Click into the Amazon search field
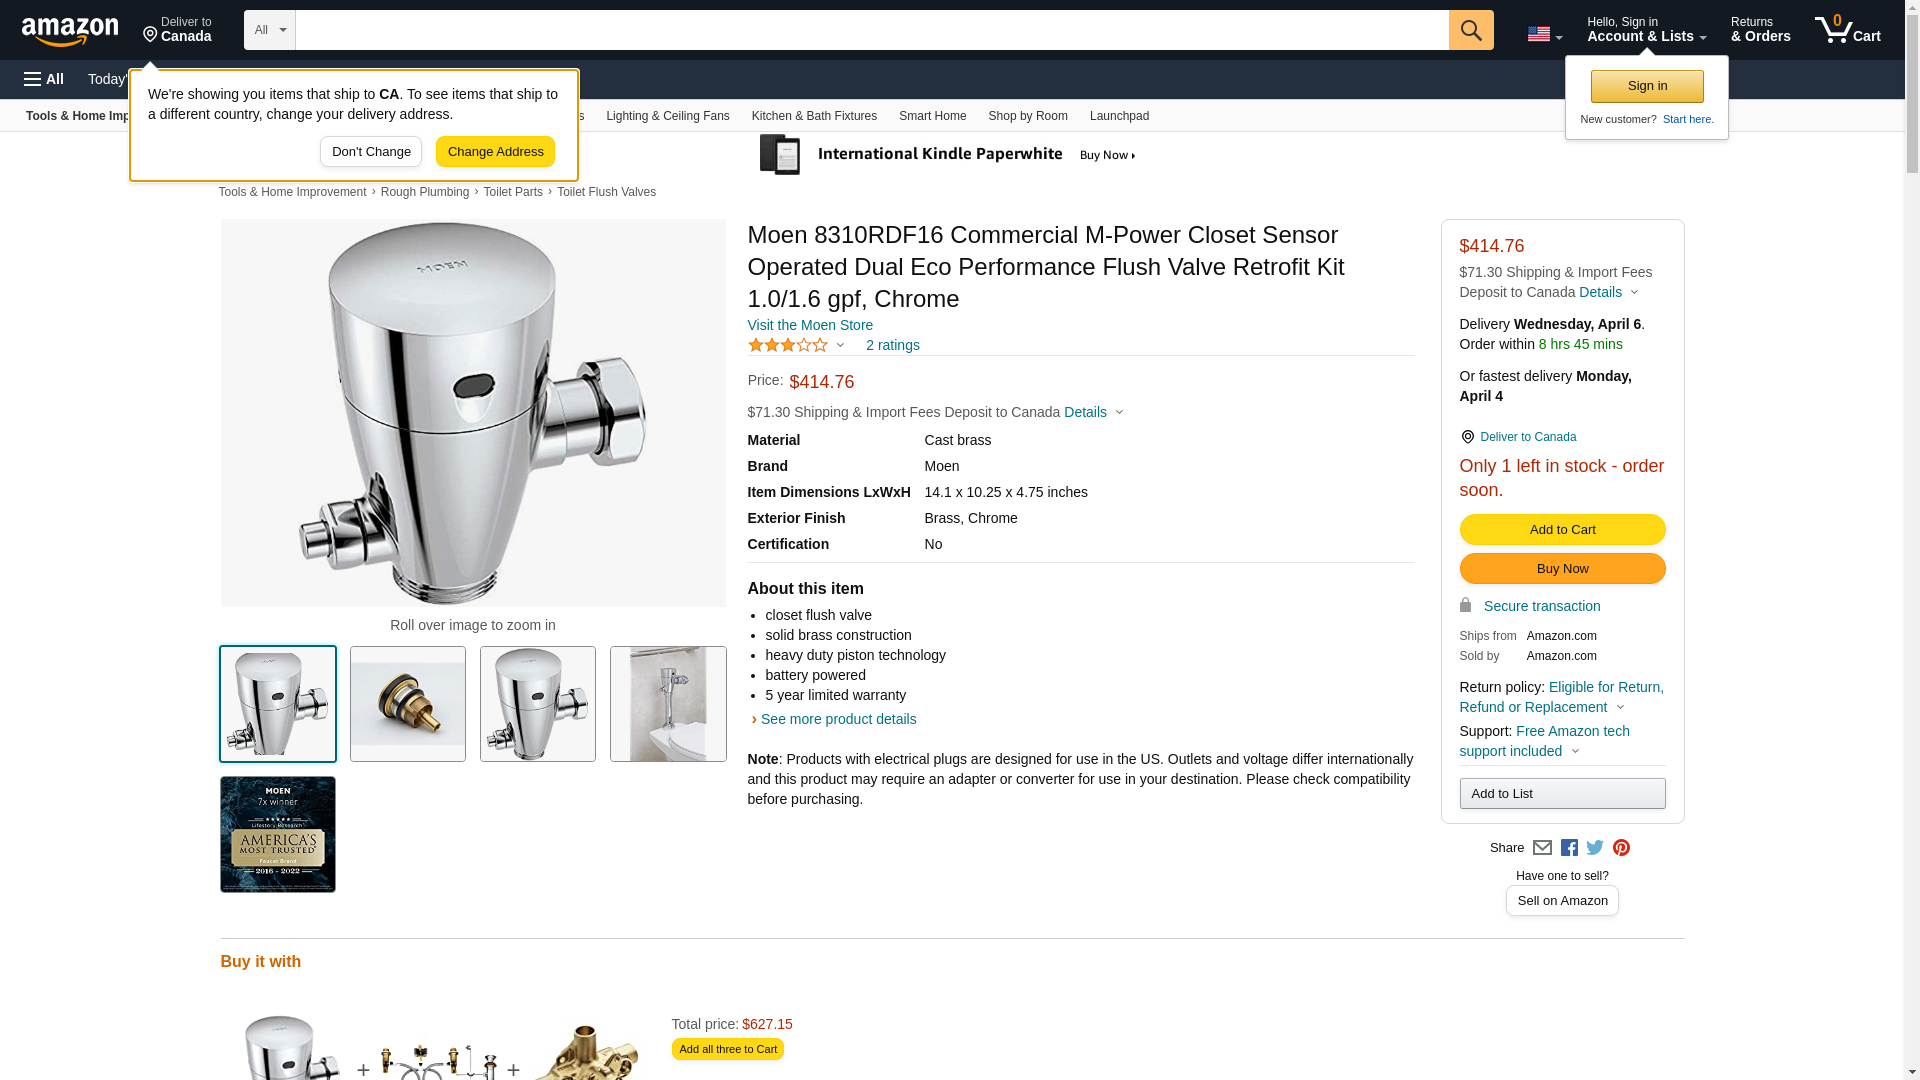Image resolution: width=1920 pixels, height=1080 pixels. point(871,30)
